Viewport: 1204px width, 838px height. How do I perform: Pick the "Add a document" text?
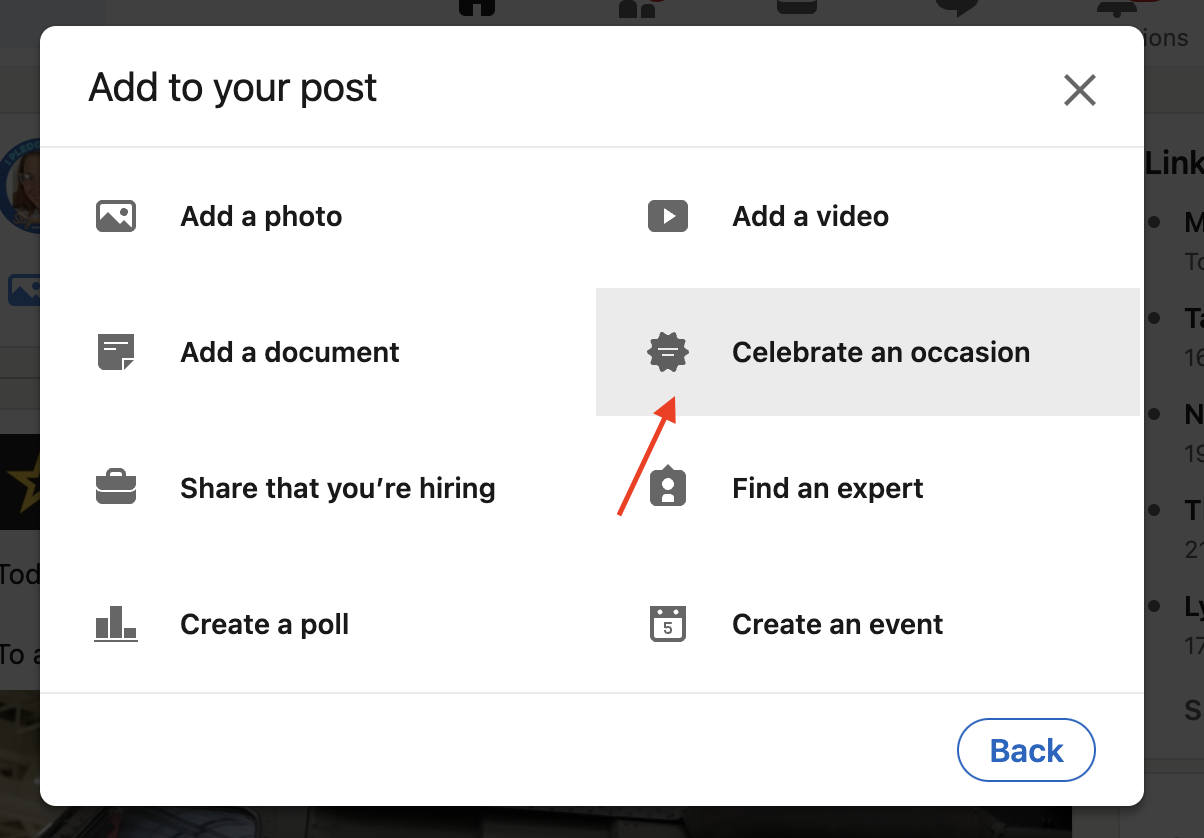coord(289,352)
